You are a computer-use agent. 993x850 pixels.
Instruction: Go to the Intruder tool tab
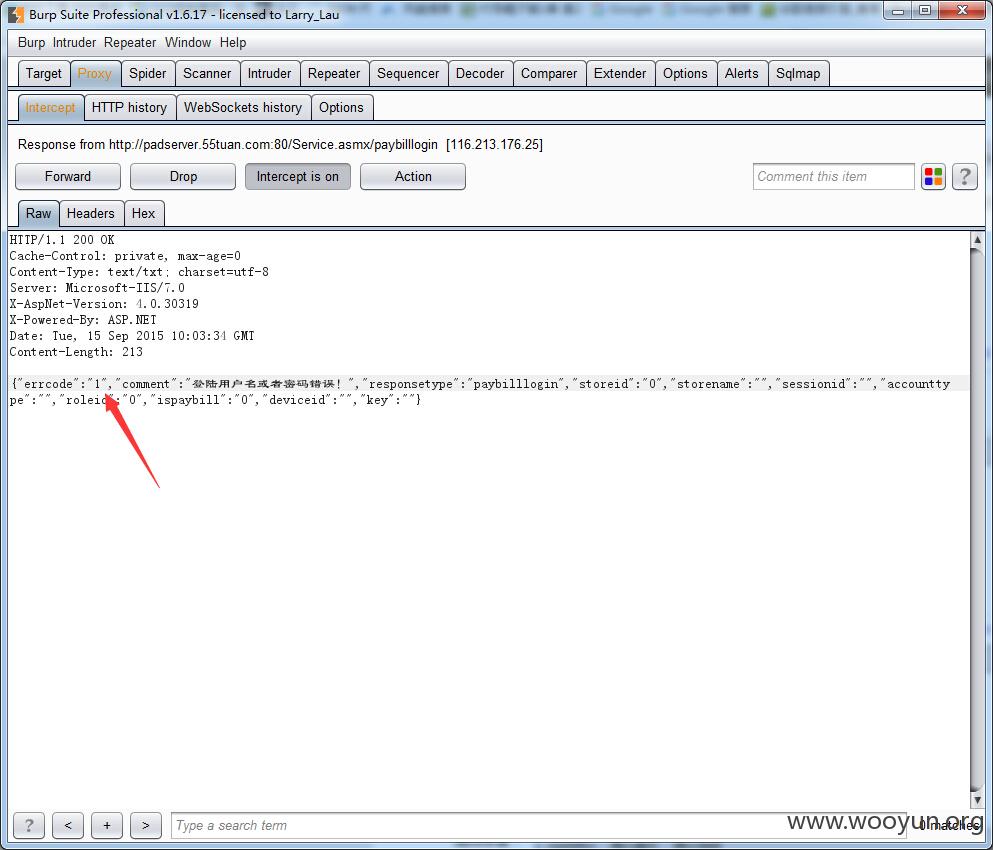[x=269, y=73]
